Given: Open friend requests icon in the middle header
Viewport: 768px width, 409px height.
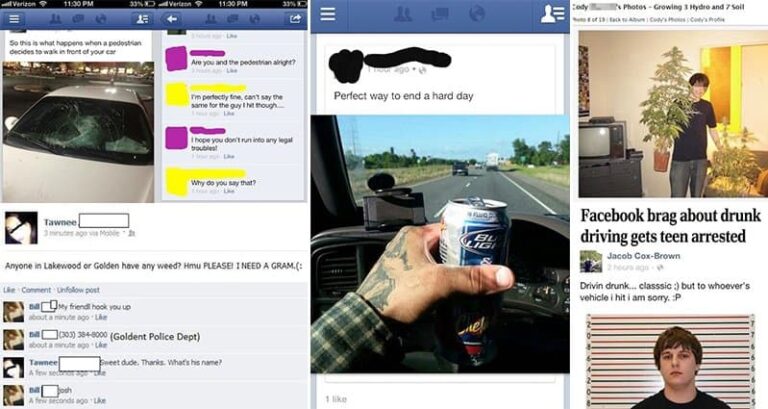Looking at the screenshot, I should click(x=403, y=14).
